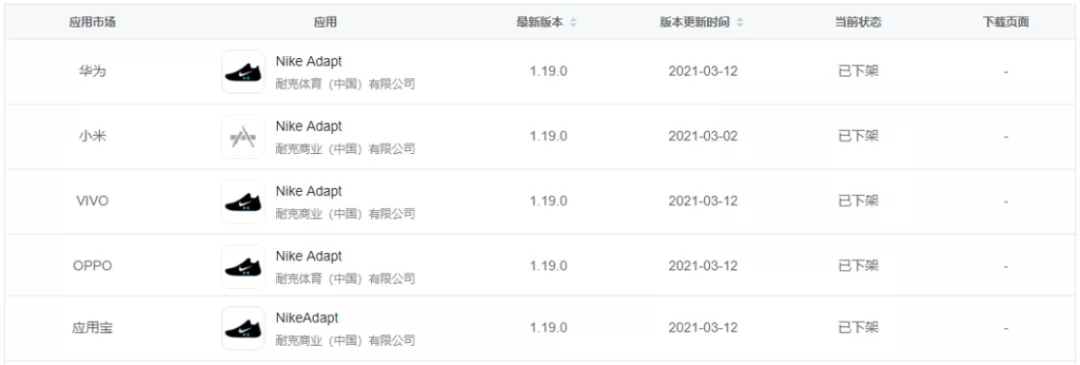
Task: Select the 2021-03-02 update date cell
Action: [x=703, y=136]
